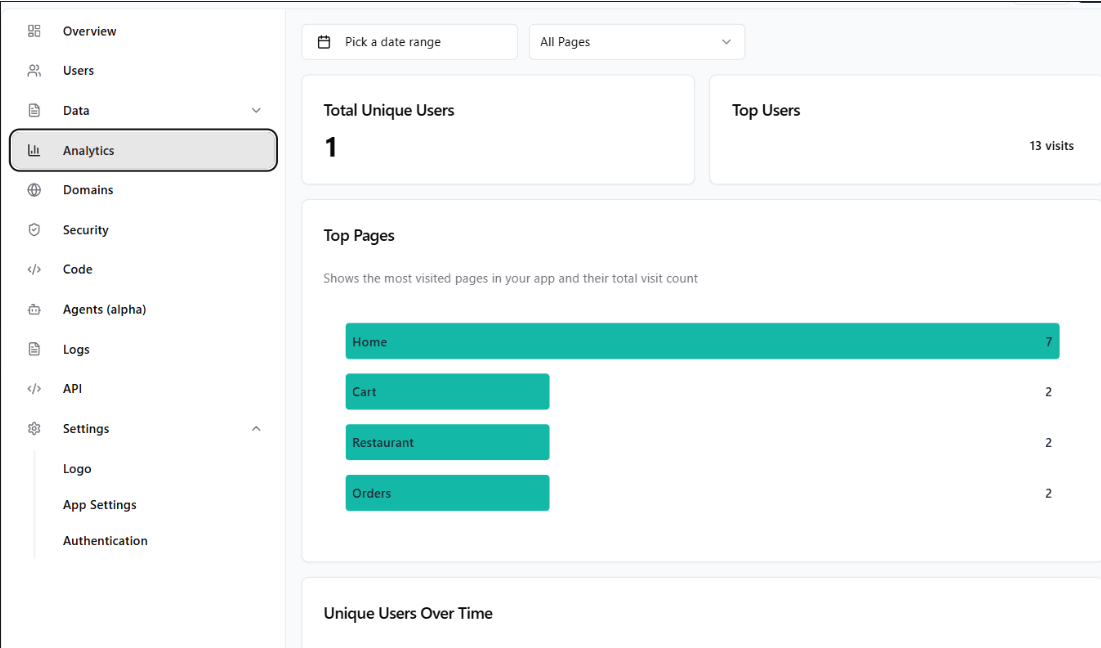Image resolution: width=1101 pixels, height=648 pixels.
Task: Select the Users sidebar icon
Action: 33,70
